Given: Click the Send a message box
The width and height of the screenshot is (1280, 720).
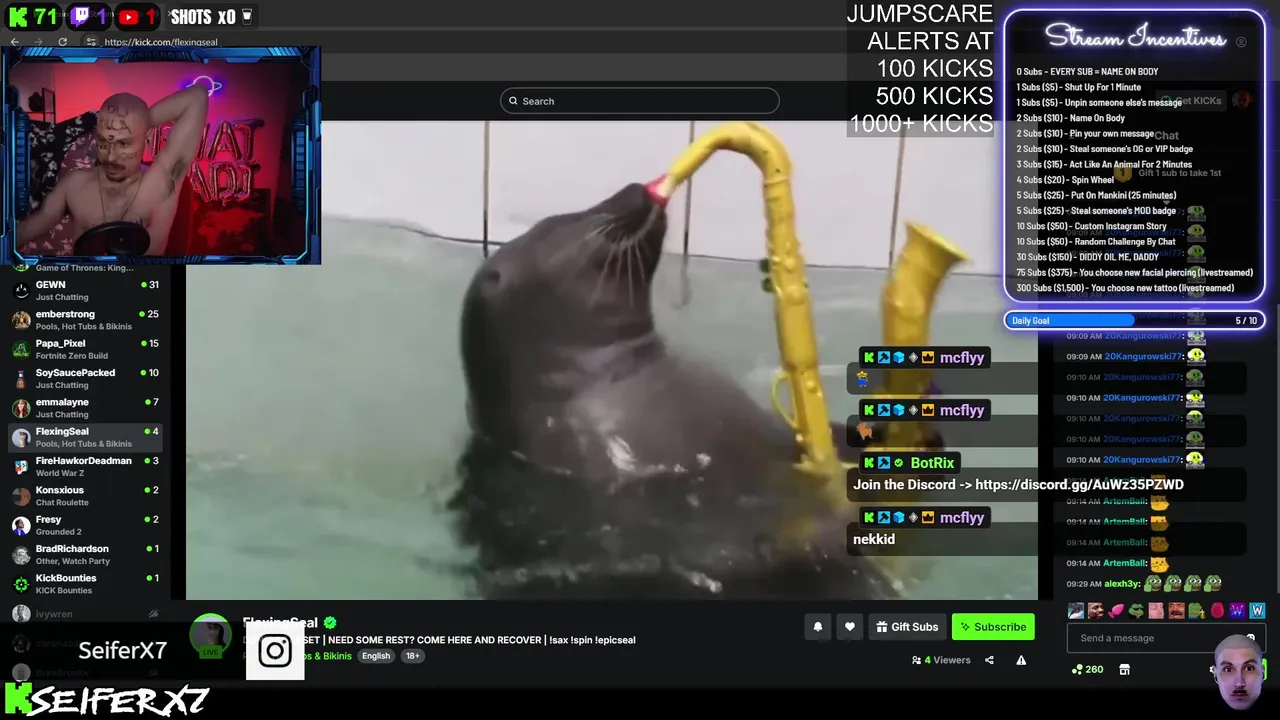Looking at the screenshot, I should pyautogui.click(x=1164, y=638).
